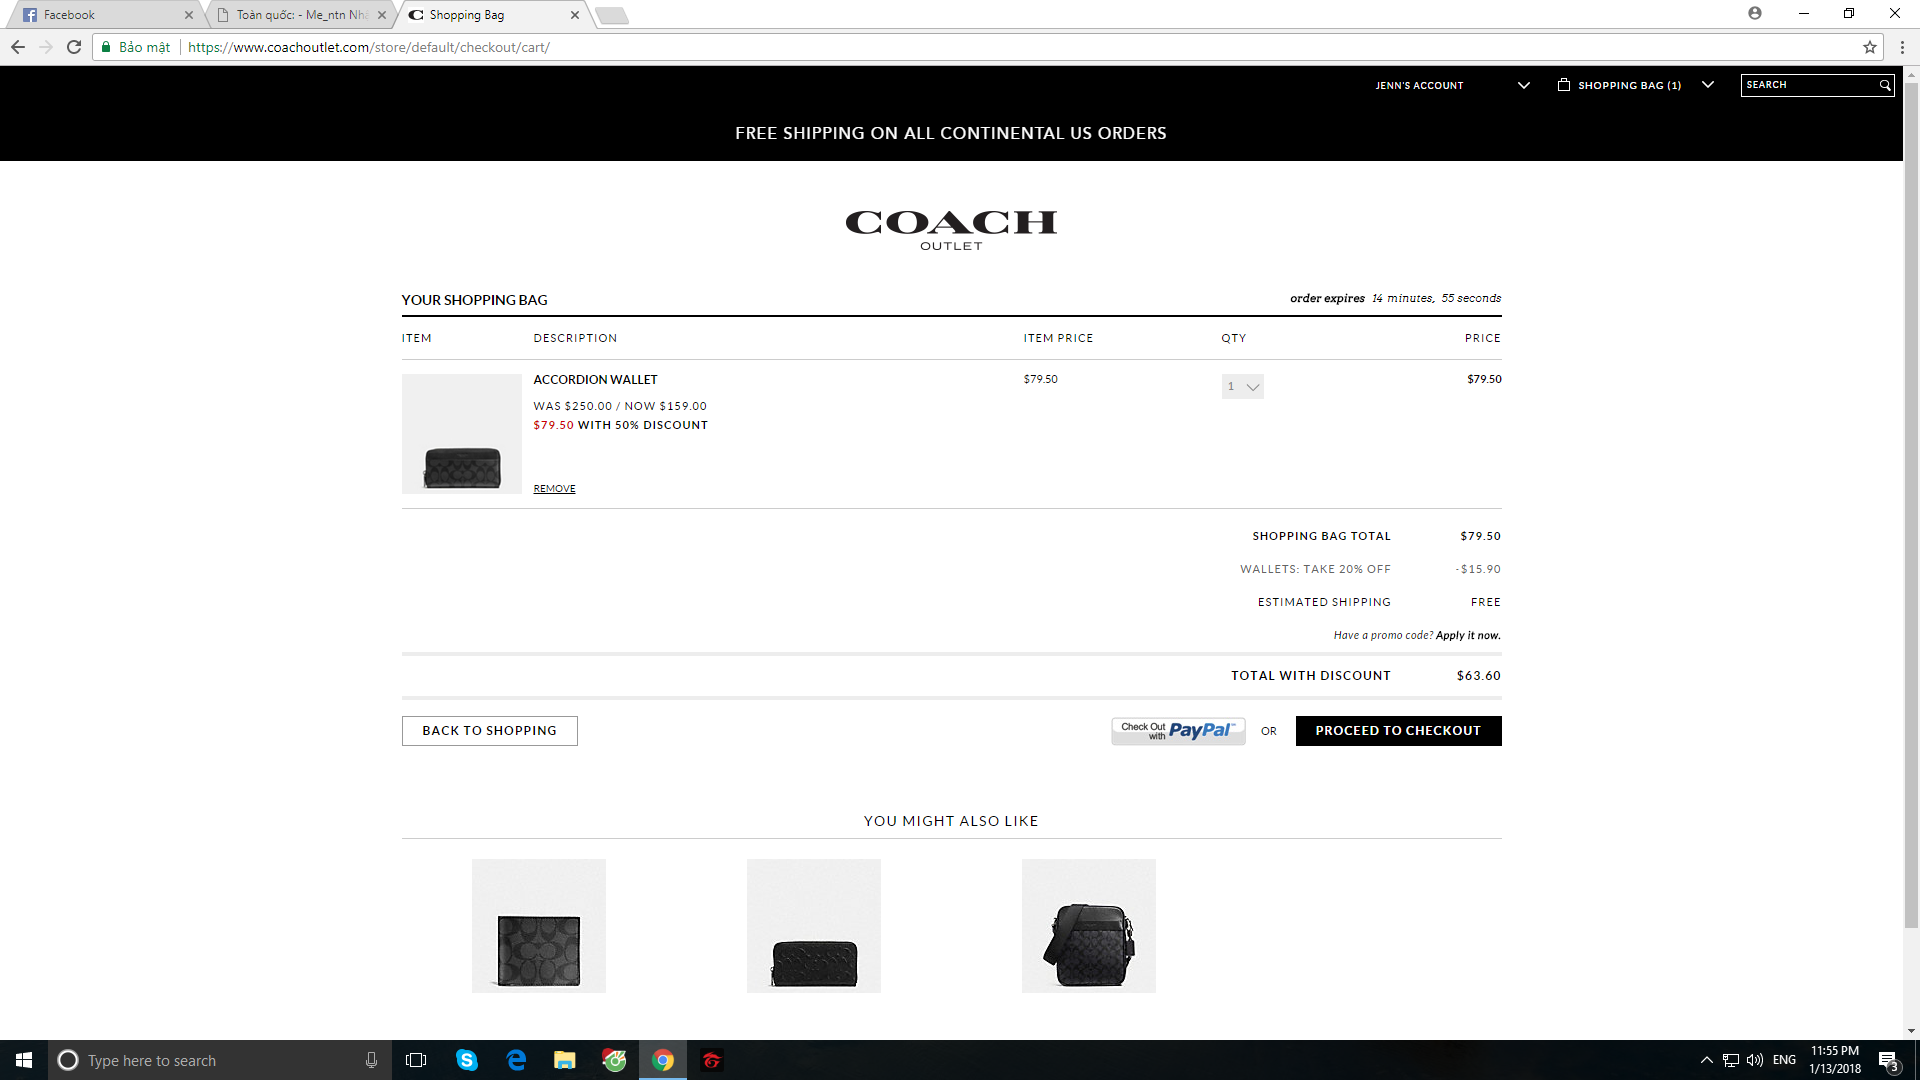Click the Accordion Wallet thumbnail image
1920x1080 pixels.
[x=461, y=434]
